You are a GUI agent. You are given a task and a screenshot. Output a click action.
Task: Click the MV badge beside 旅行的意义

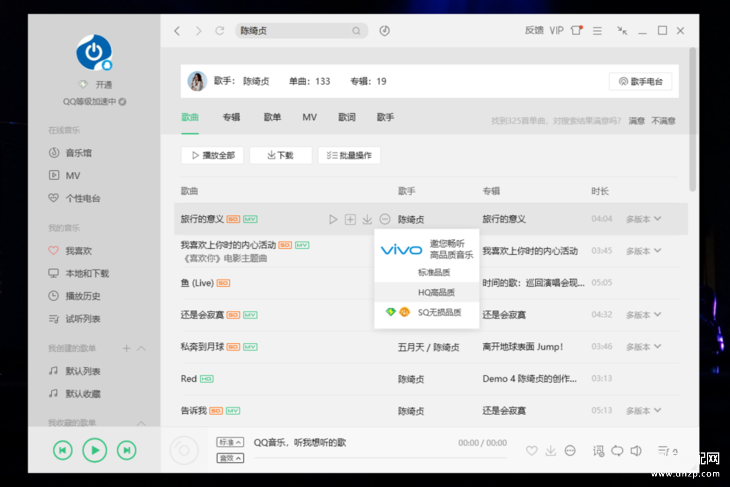point(250,219)
